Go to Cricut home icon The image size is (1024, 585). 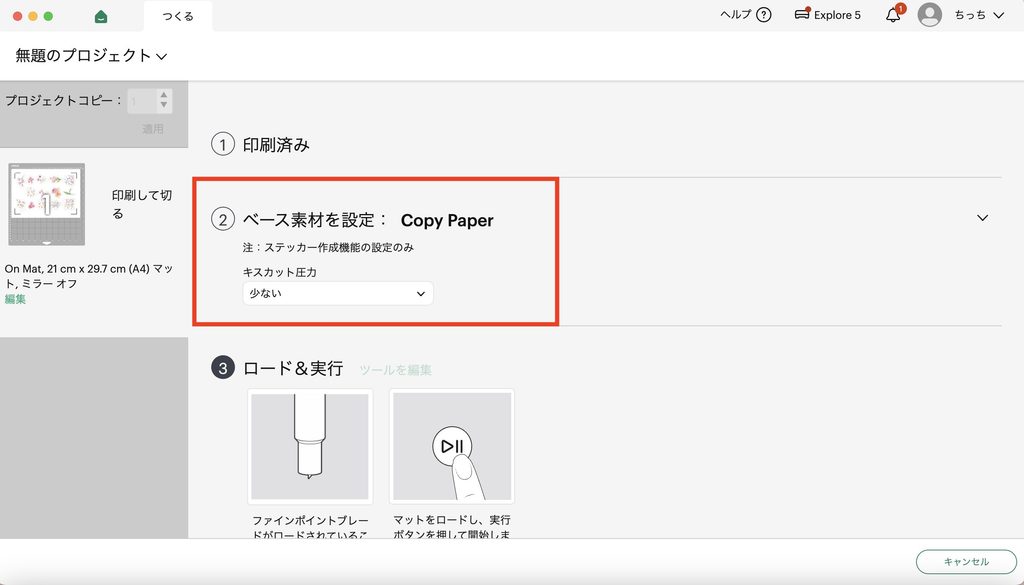coord(101,16)
